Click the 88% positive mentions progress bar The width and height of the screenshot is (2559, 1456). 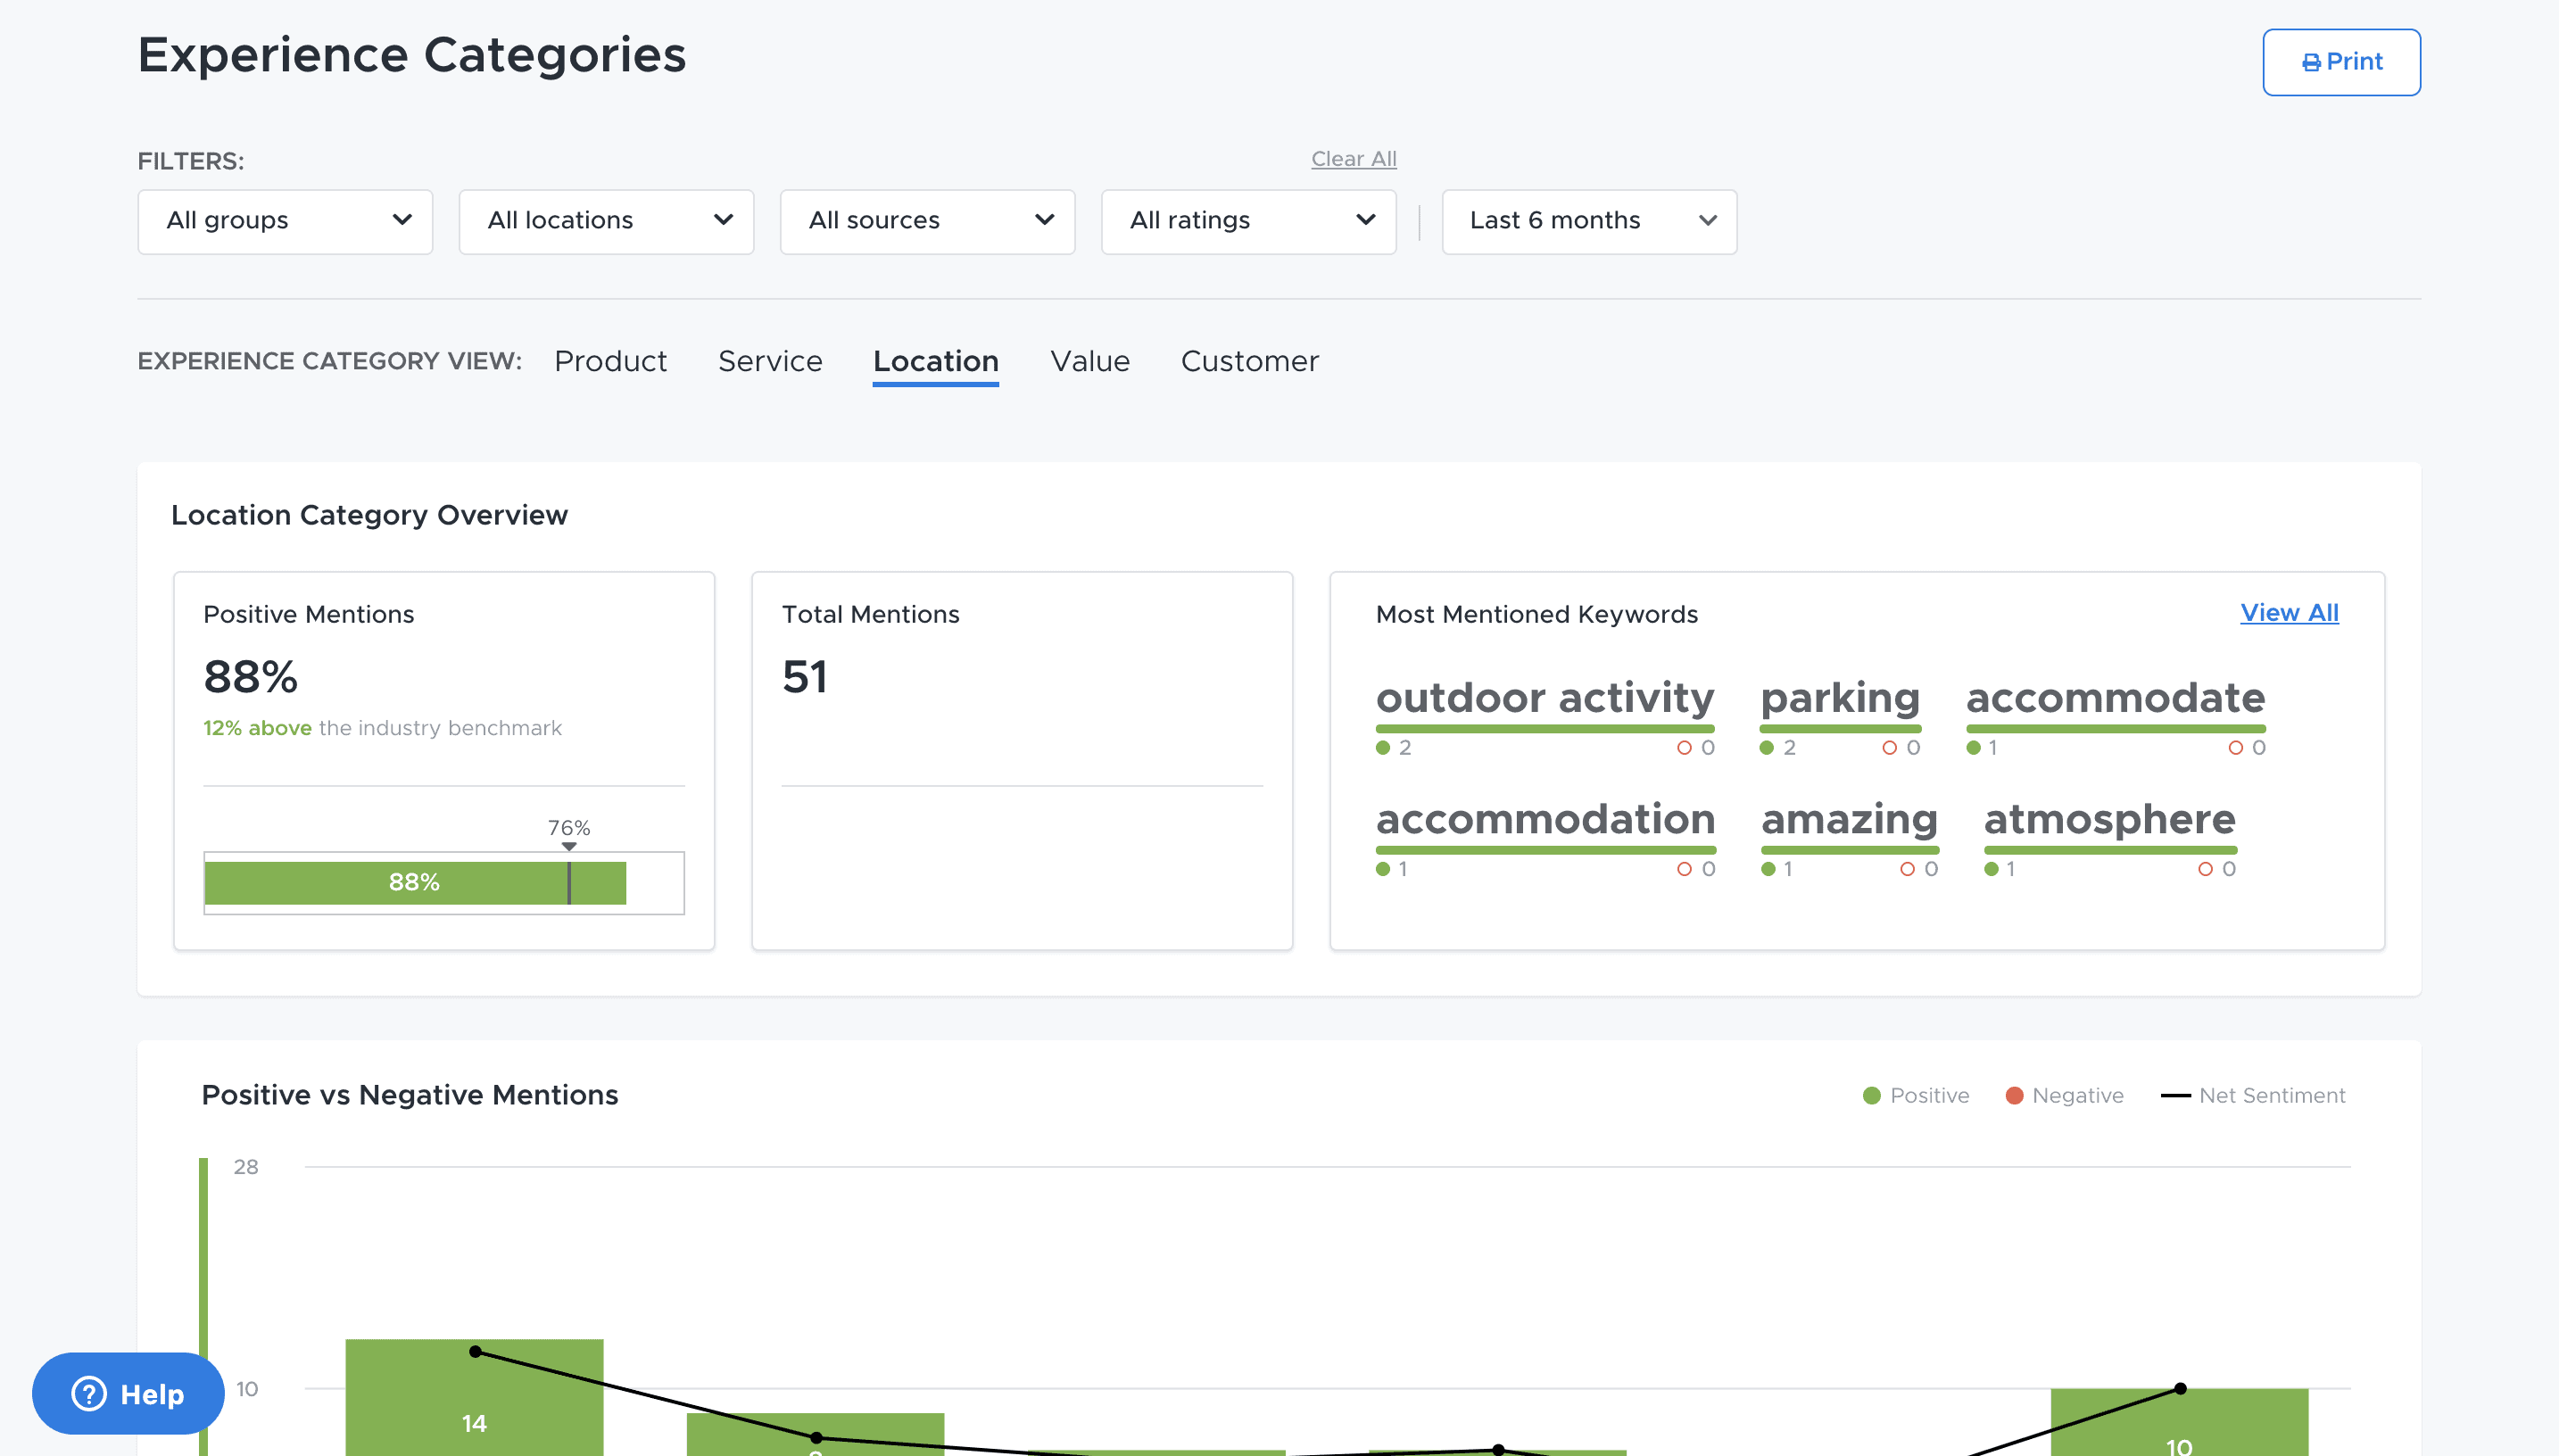414,882
